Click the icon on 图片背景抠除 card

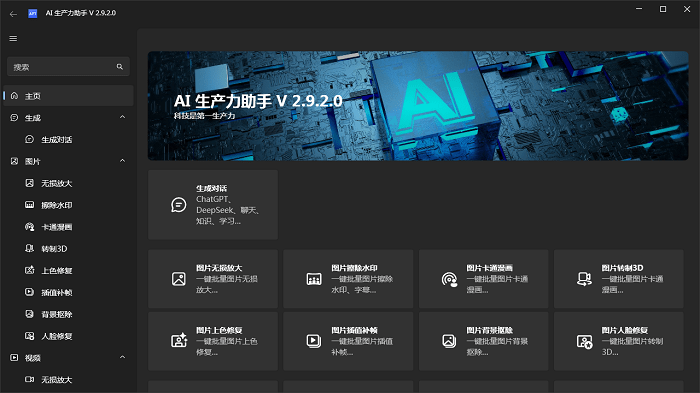pos(449,341)
